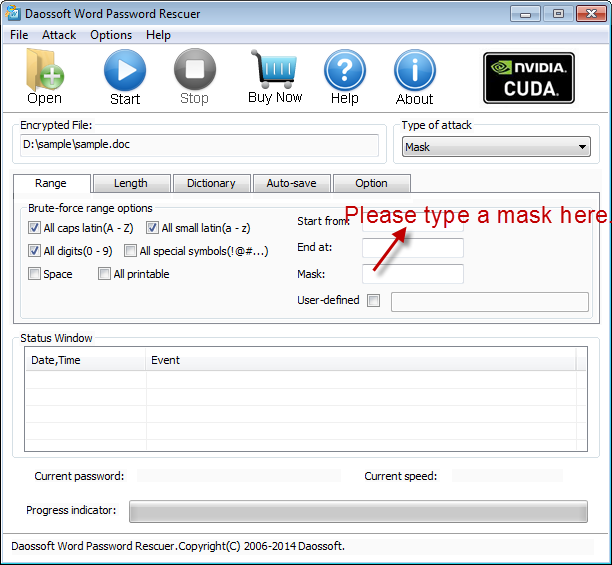Enable All printable checkbox
The height and width of the screenshot is (565, 612).
(104, 274)
